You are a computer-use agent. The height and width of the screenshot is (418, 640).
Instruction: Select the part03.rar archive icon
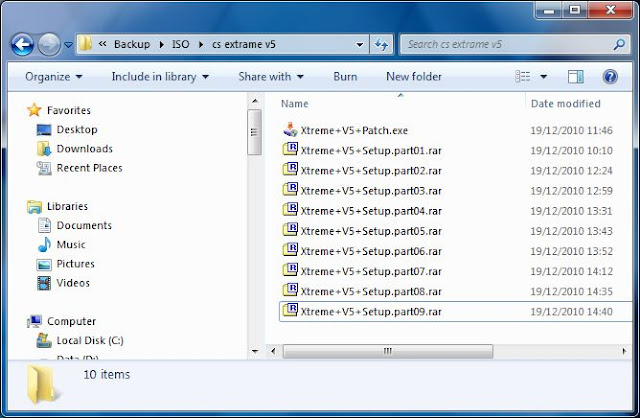tap(290, 189)
